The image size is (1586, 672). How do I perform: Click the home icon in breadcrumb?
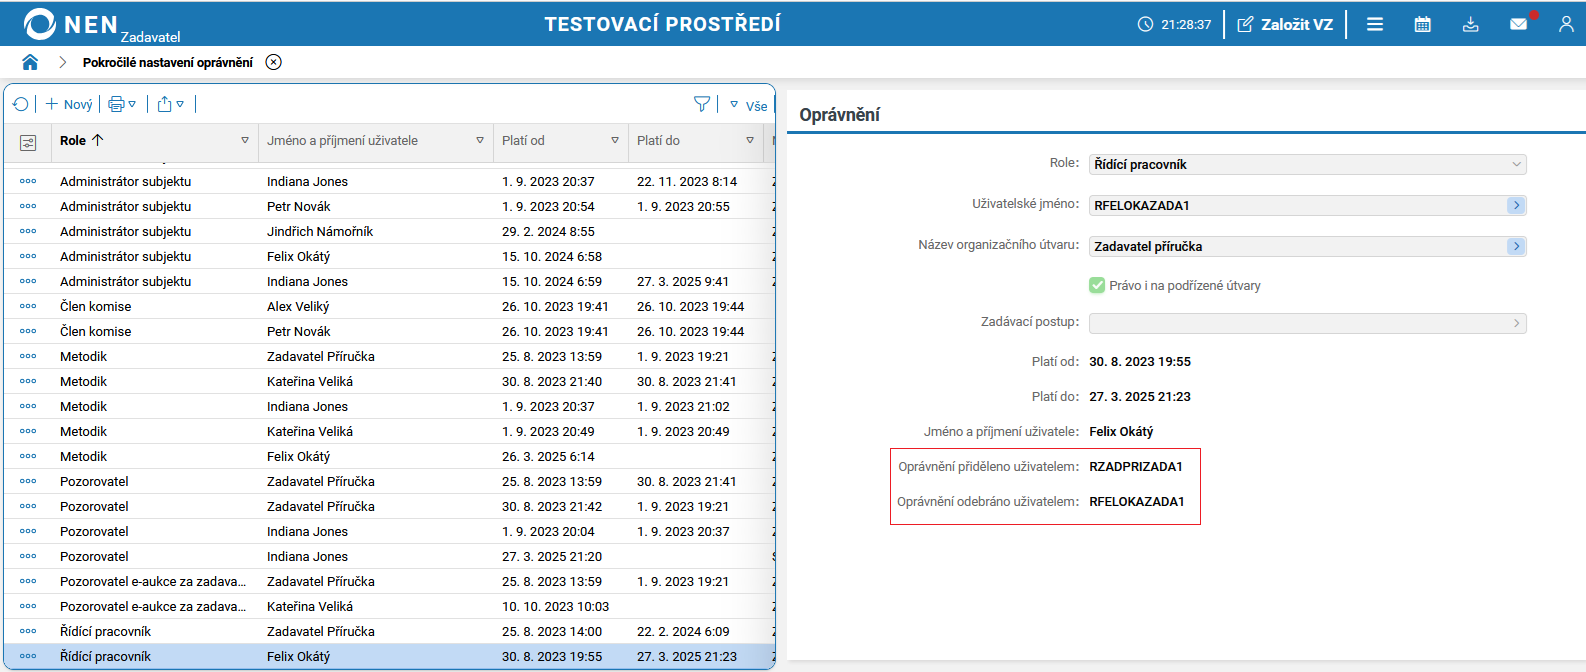pyautogui.click(x=30, y=62)
